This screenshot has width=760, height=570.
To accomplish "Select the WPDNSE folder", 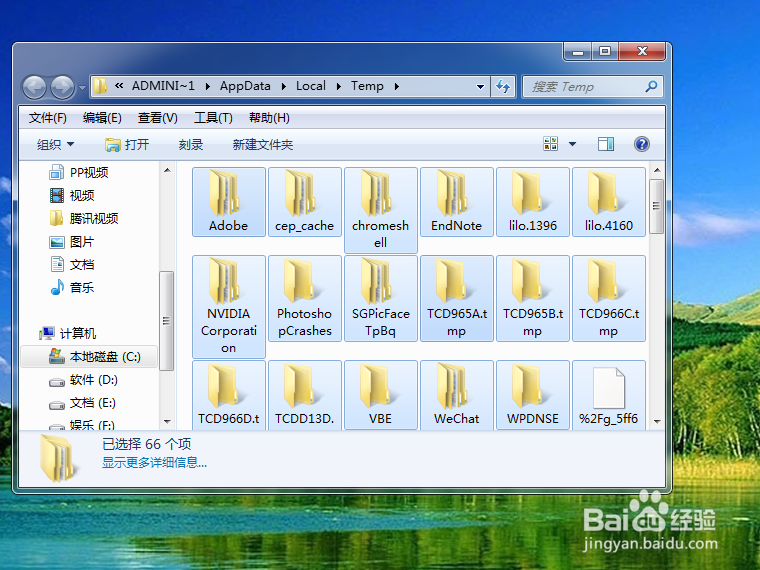I will 533,395.
